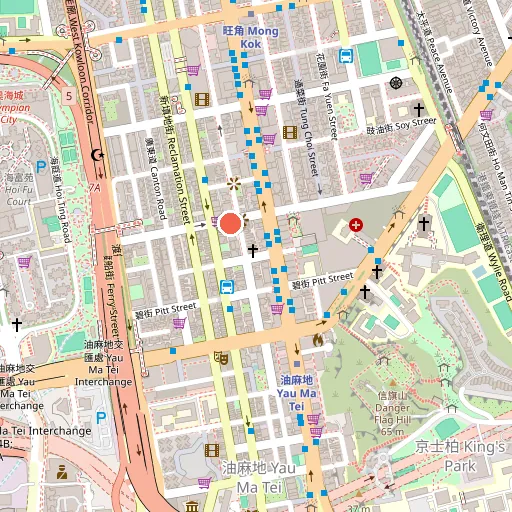Select the route 5 highway shield
This screenshot has height=512, width=512.
click(69, 96)
